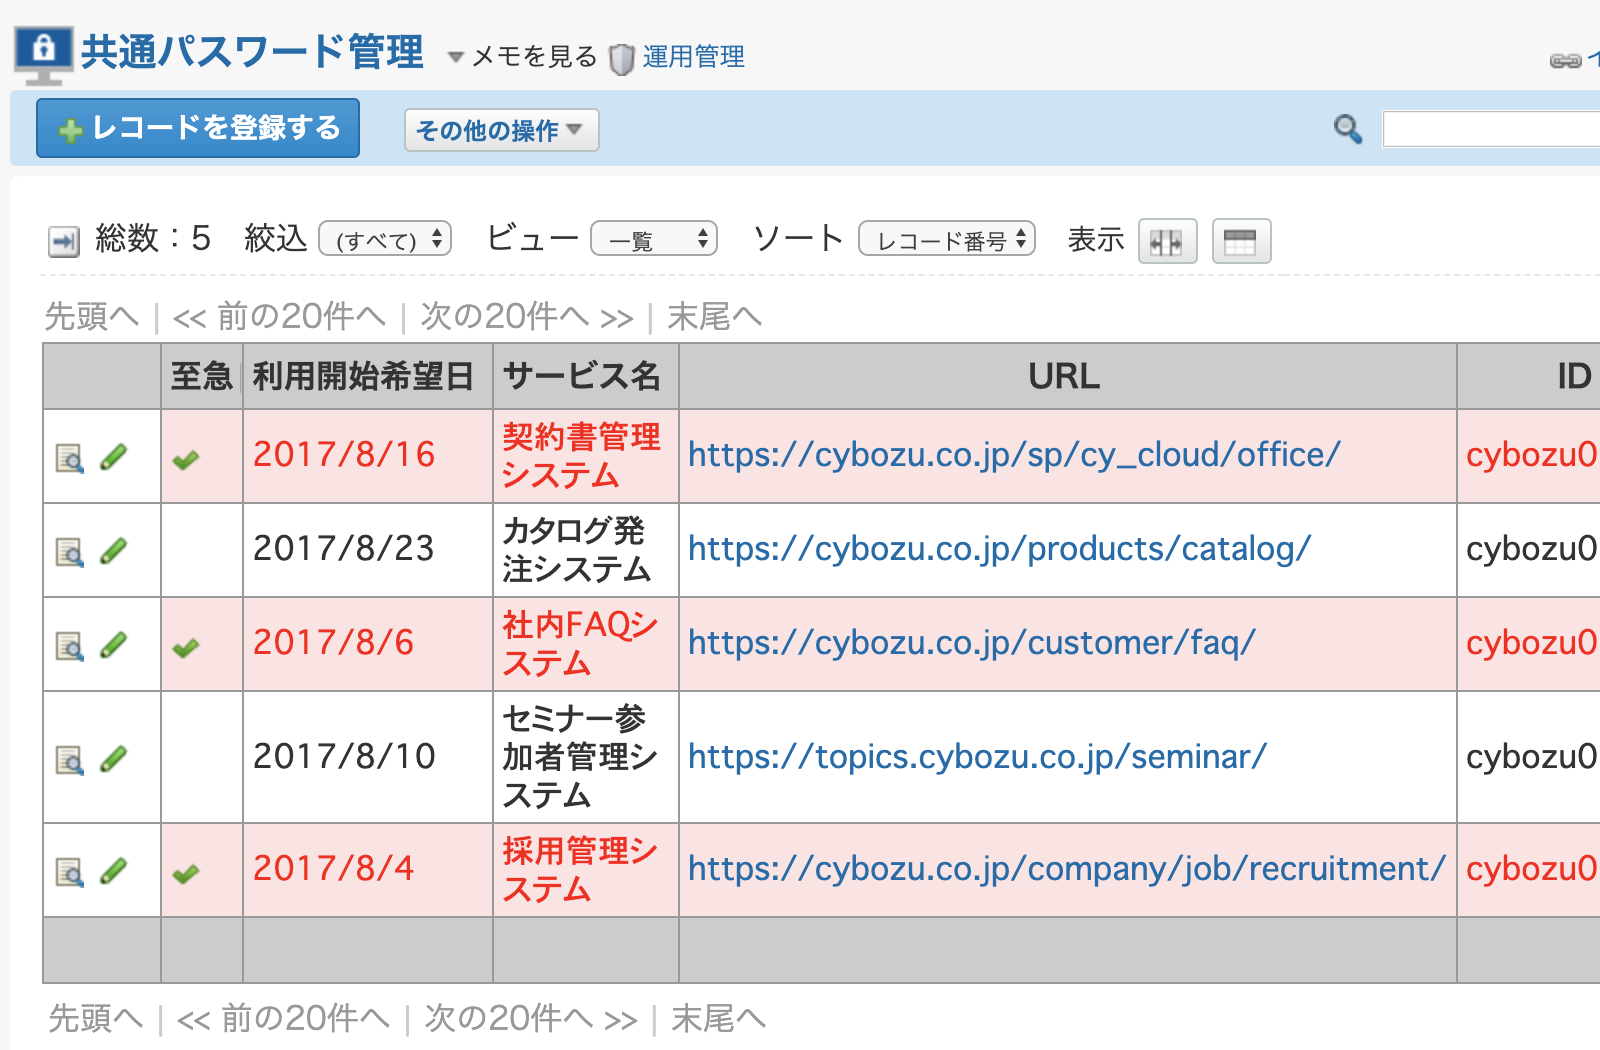The height and width of the screenshot is (1050, 1600).
Task: Open the topics seminar URL link
Action: click(977, 757)
